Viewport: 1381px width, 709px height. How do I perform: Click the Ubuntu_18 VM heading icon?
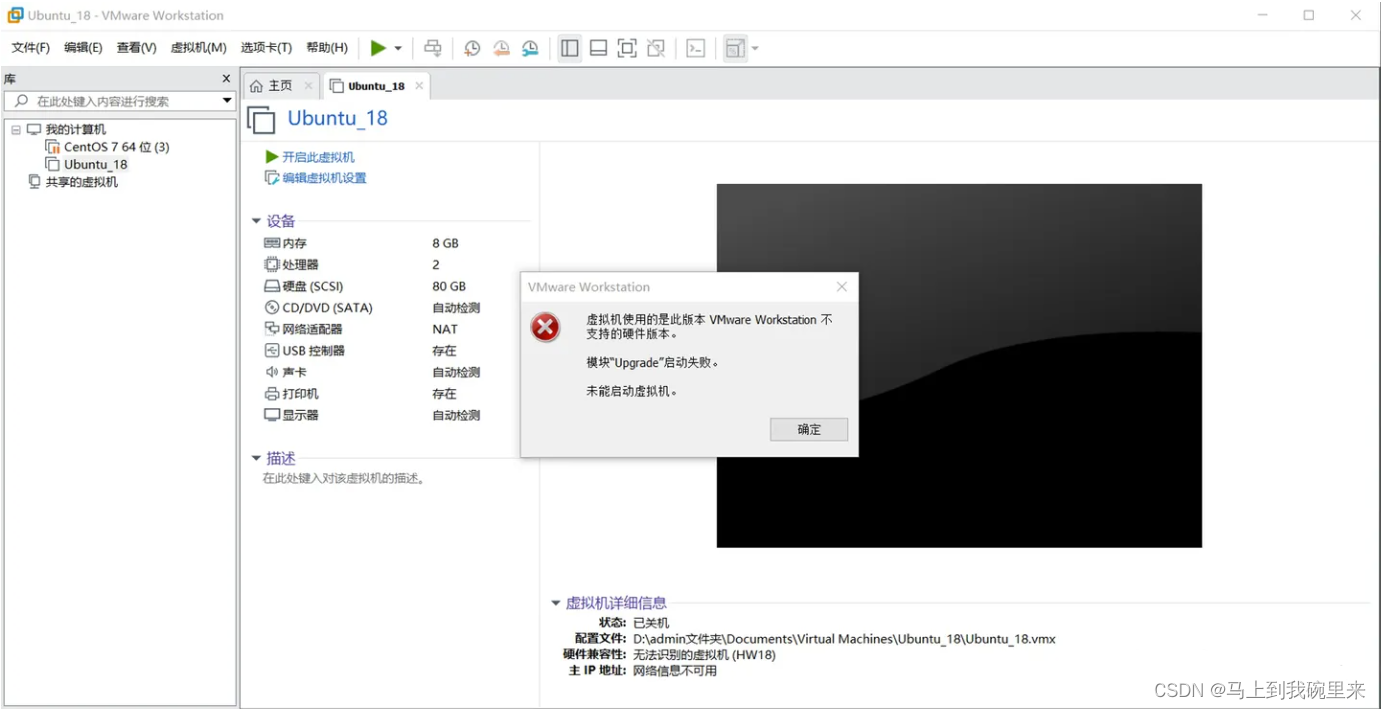pos(261,120)
